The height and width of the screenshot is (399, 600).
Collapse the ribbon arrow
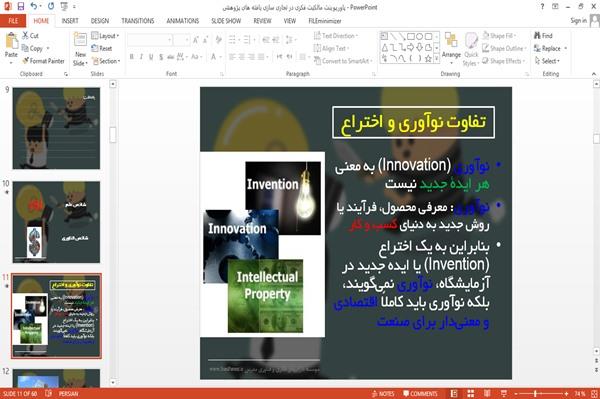point(594,74)
